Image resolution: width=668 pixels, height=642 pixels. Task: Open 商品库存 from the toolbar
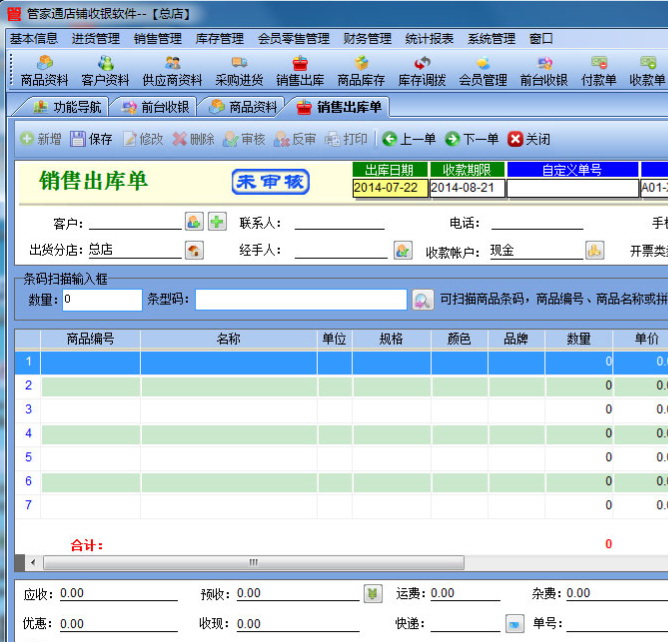[x=361, y=71]
